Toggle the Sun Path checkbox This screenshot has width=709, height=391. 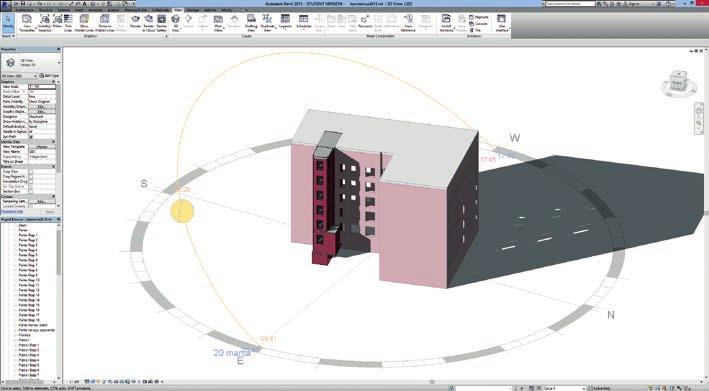(31, 137)
